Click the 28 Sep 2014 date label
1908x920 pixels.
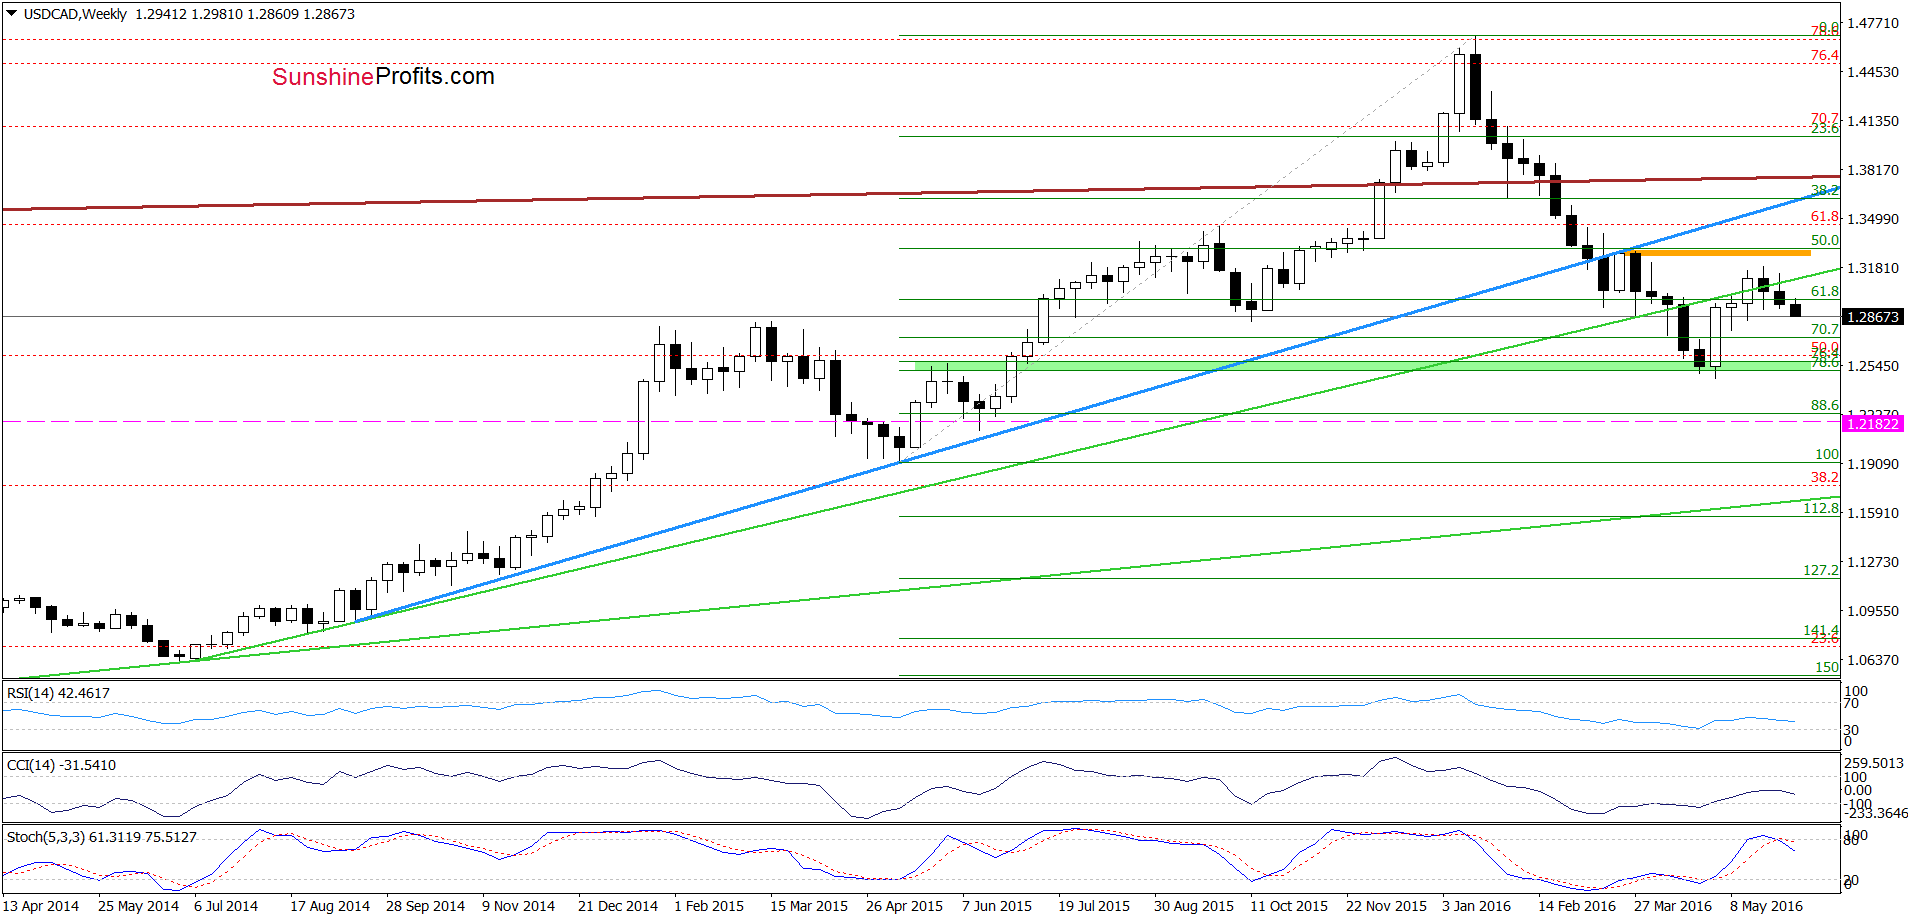425,906
